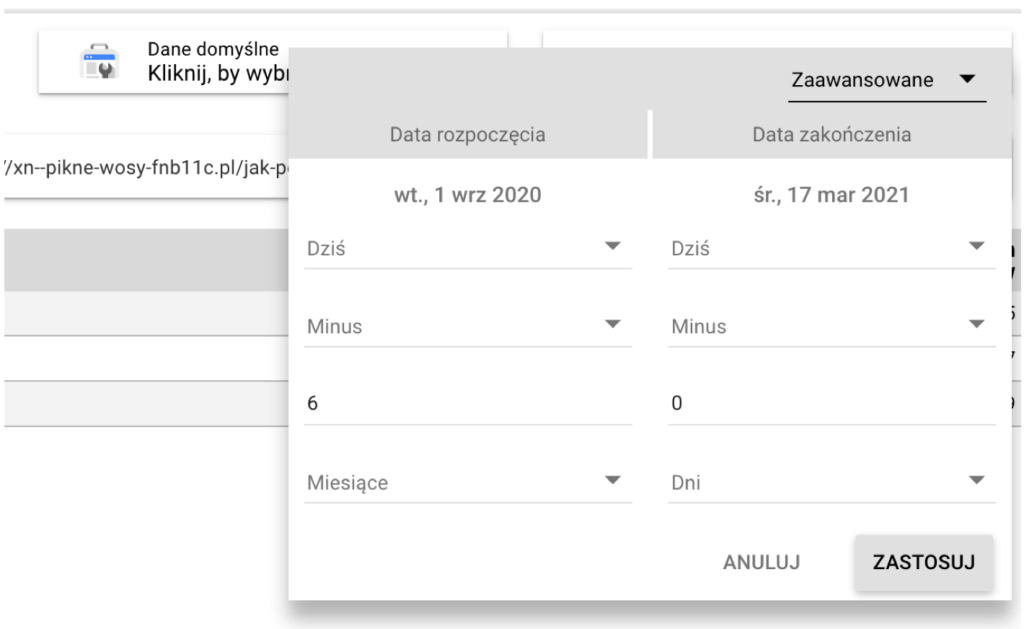Image resolution: width=1024 pixels, height=629 pixels.
Task: Click the start date wt., 1 wrz 2020
Action: (x=468, y=195)
